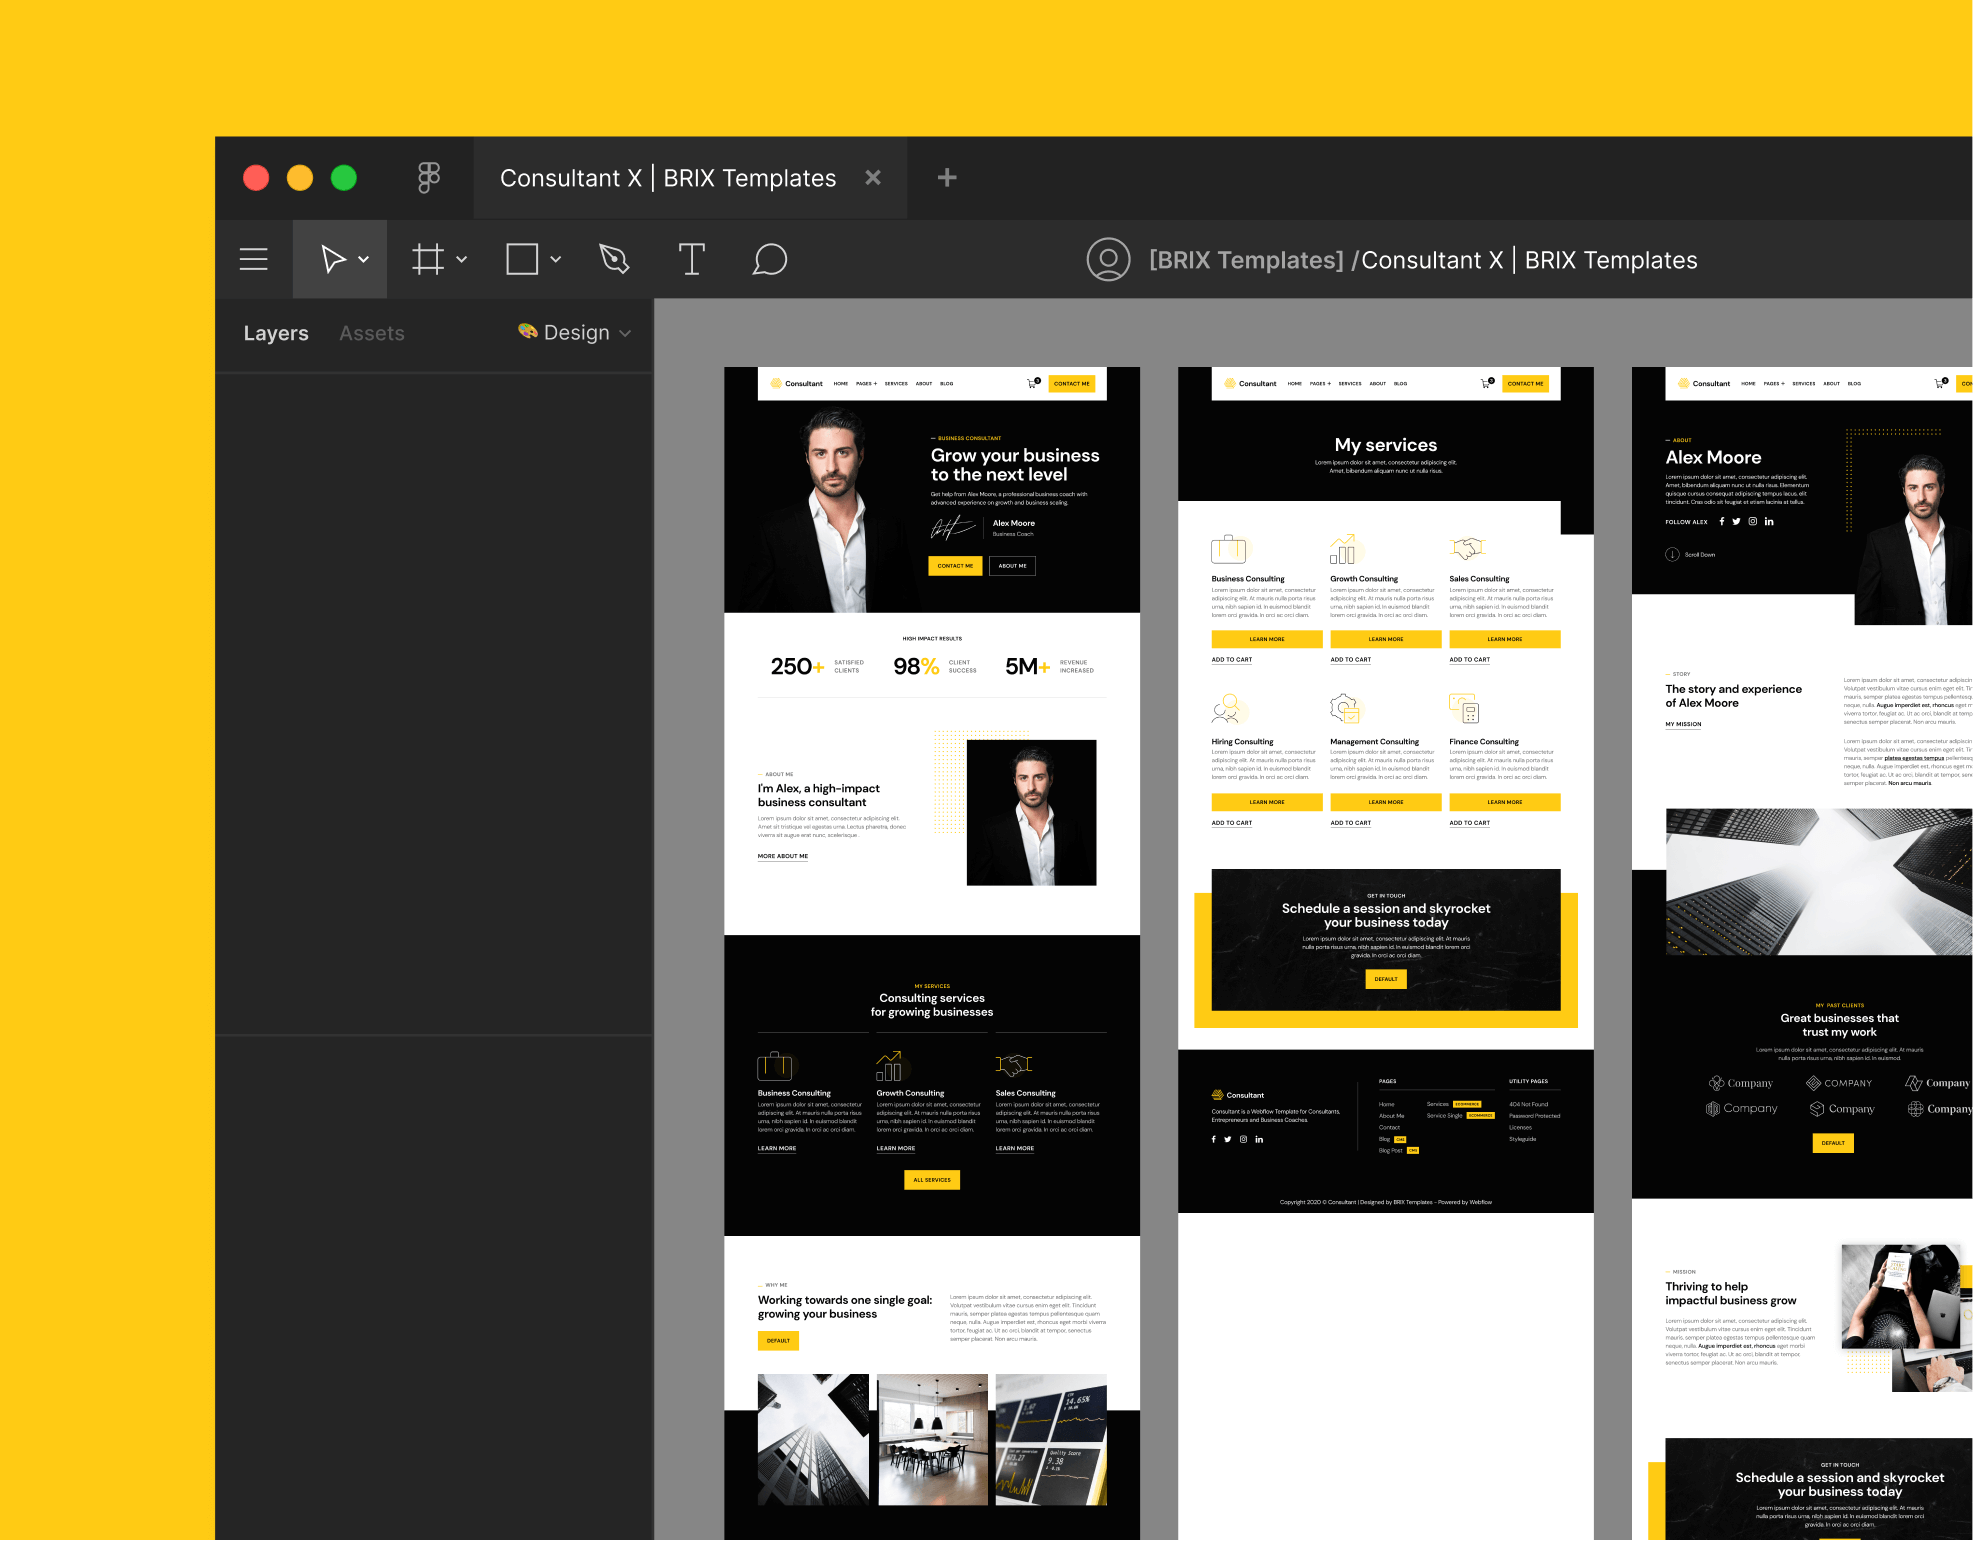
Task: Select the Pen tool
Action: pyautogui.click(x=614, y=259)
